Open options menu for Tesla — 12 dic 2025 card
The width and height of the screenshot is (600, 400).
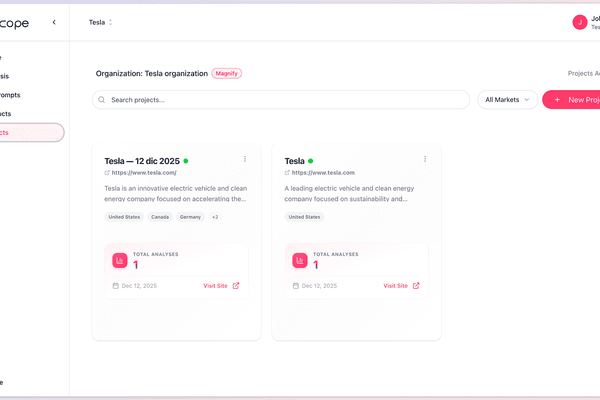244,159
